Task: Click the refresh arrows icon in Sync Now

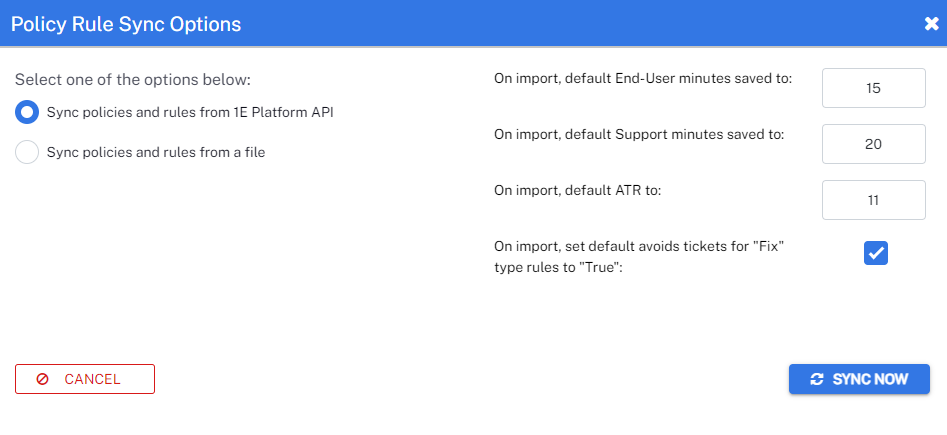Action: tap(817, 380)
